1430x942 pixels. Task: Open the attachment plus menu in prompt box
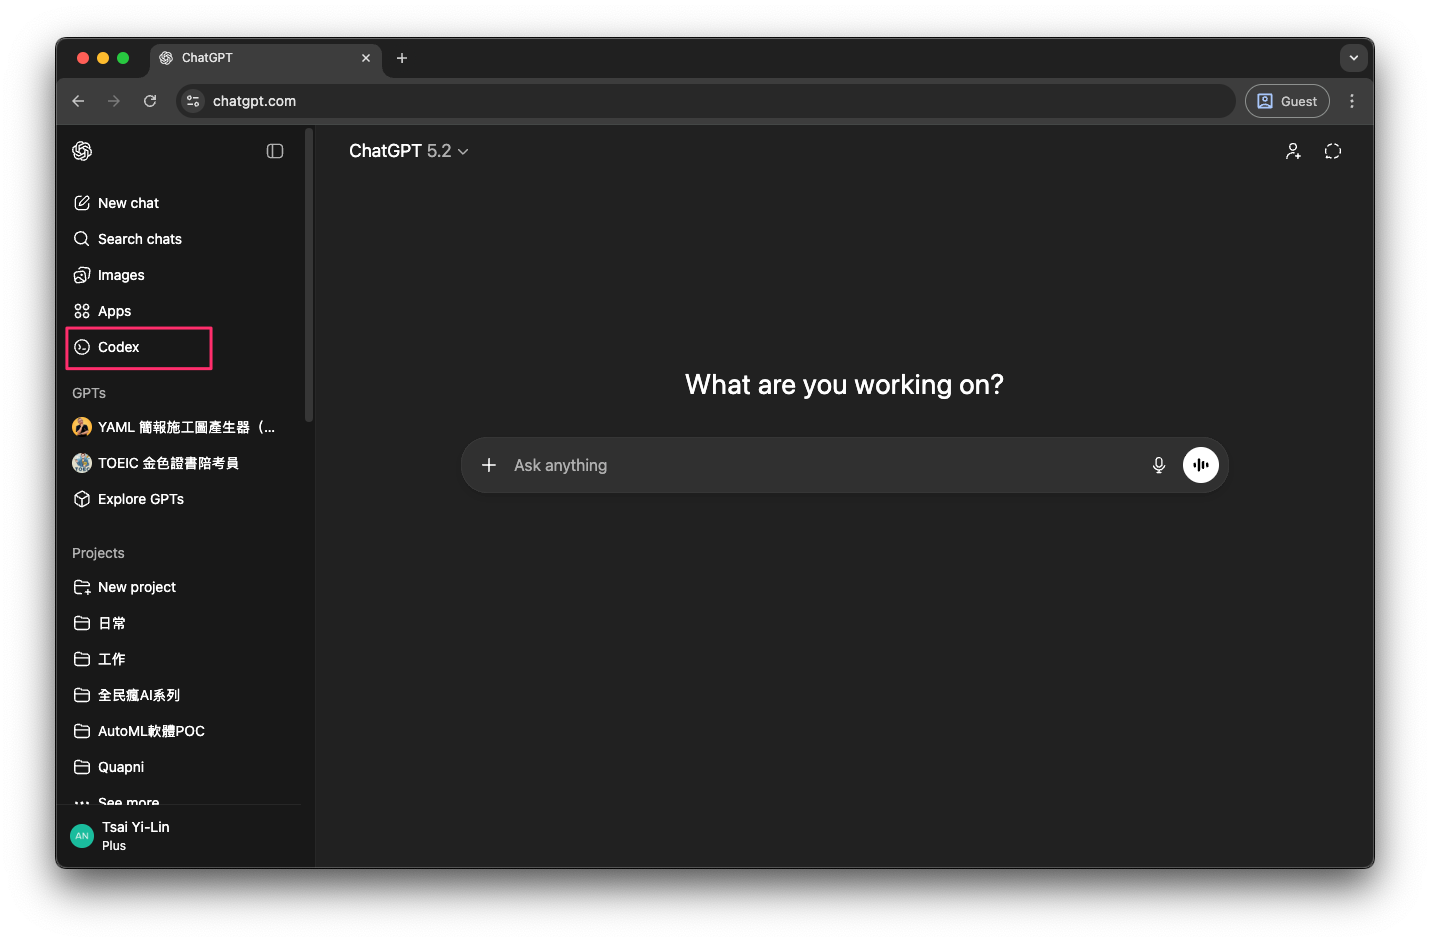click(489, 465)
